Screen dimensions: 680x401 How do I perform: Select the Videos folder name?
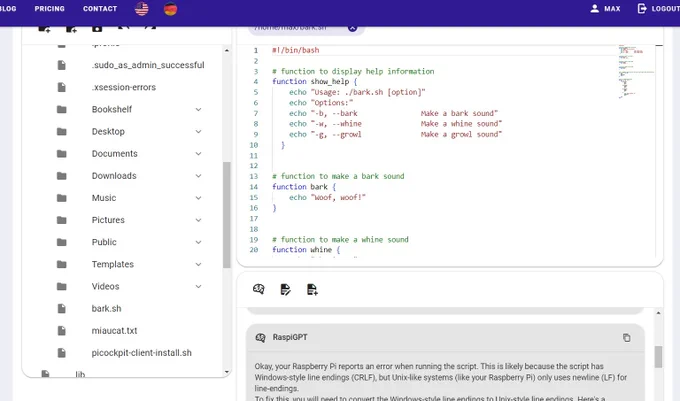coord(105,286)
